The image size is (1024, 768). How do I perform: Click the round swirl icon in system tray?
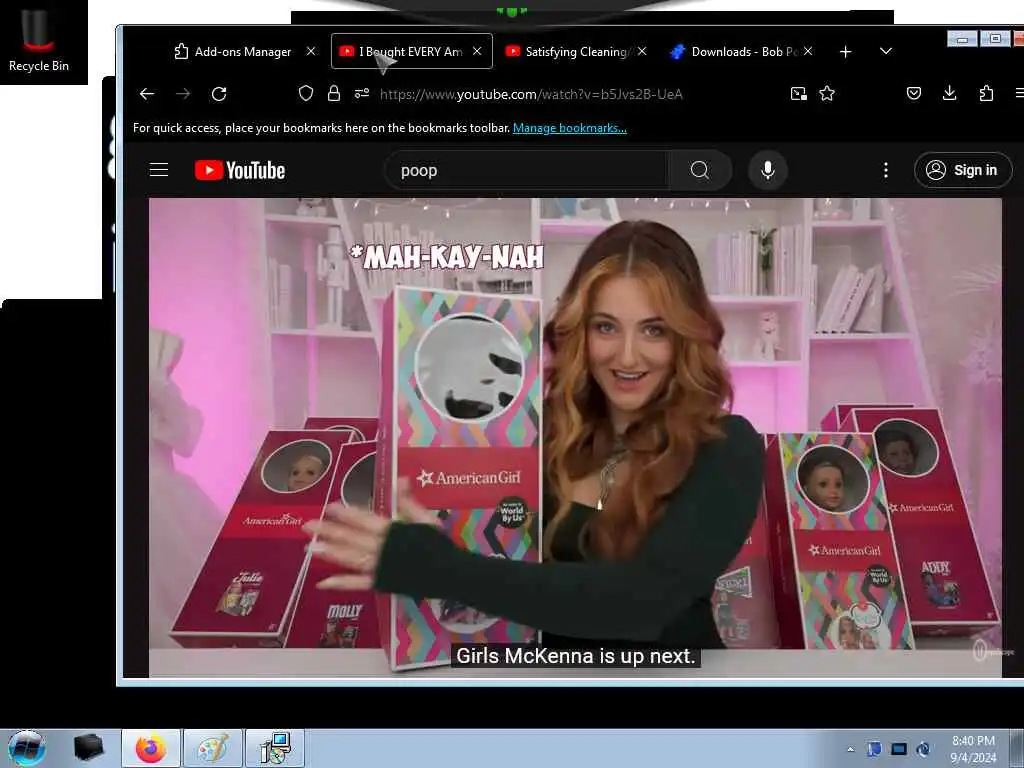pyautogui.click(x=923, y=749)
